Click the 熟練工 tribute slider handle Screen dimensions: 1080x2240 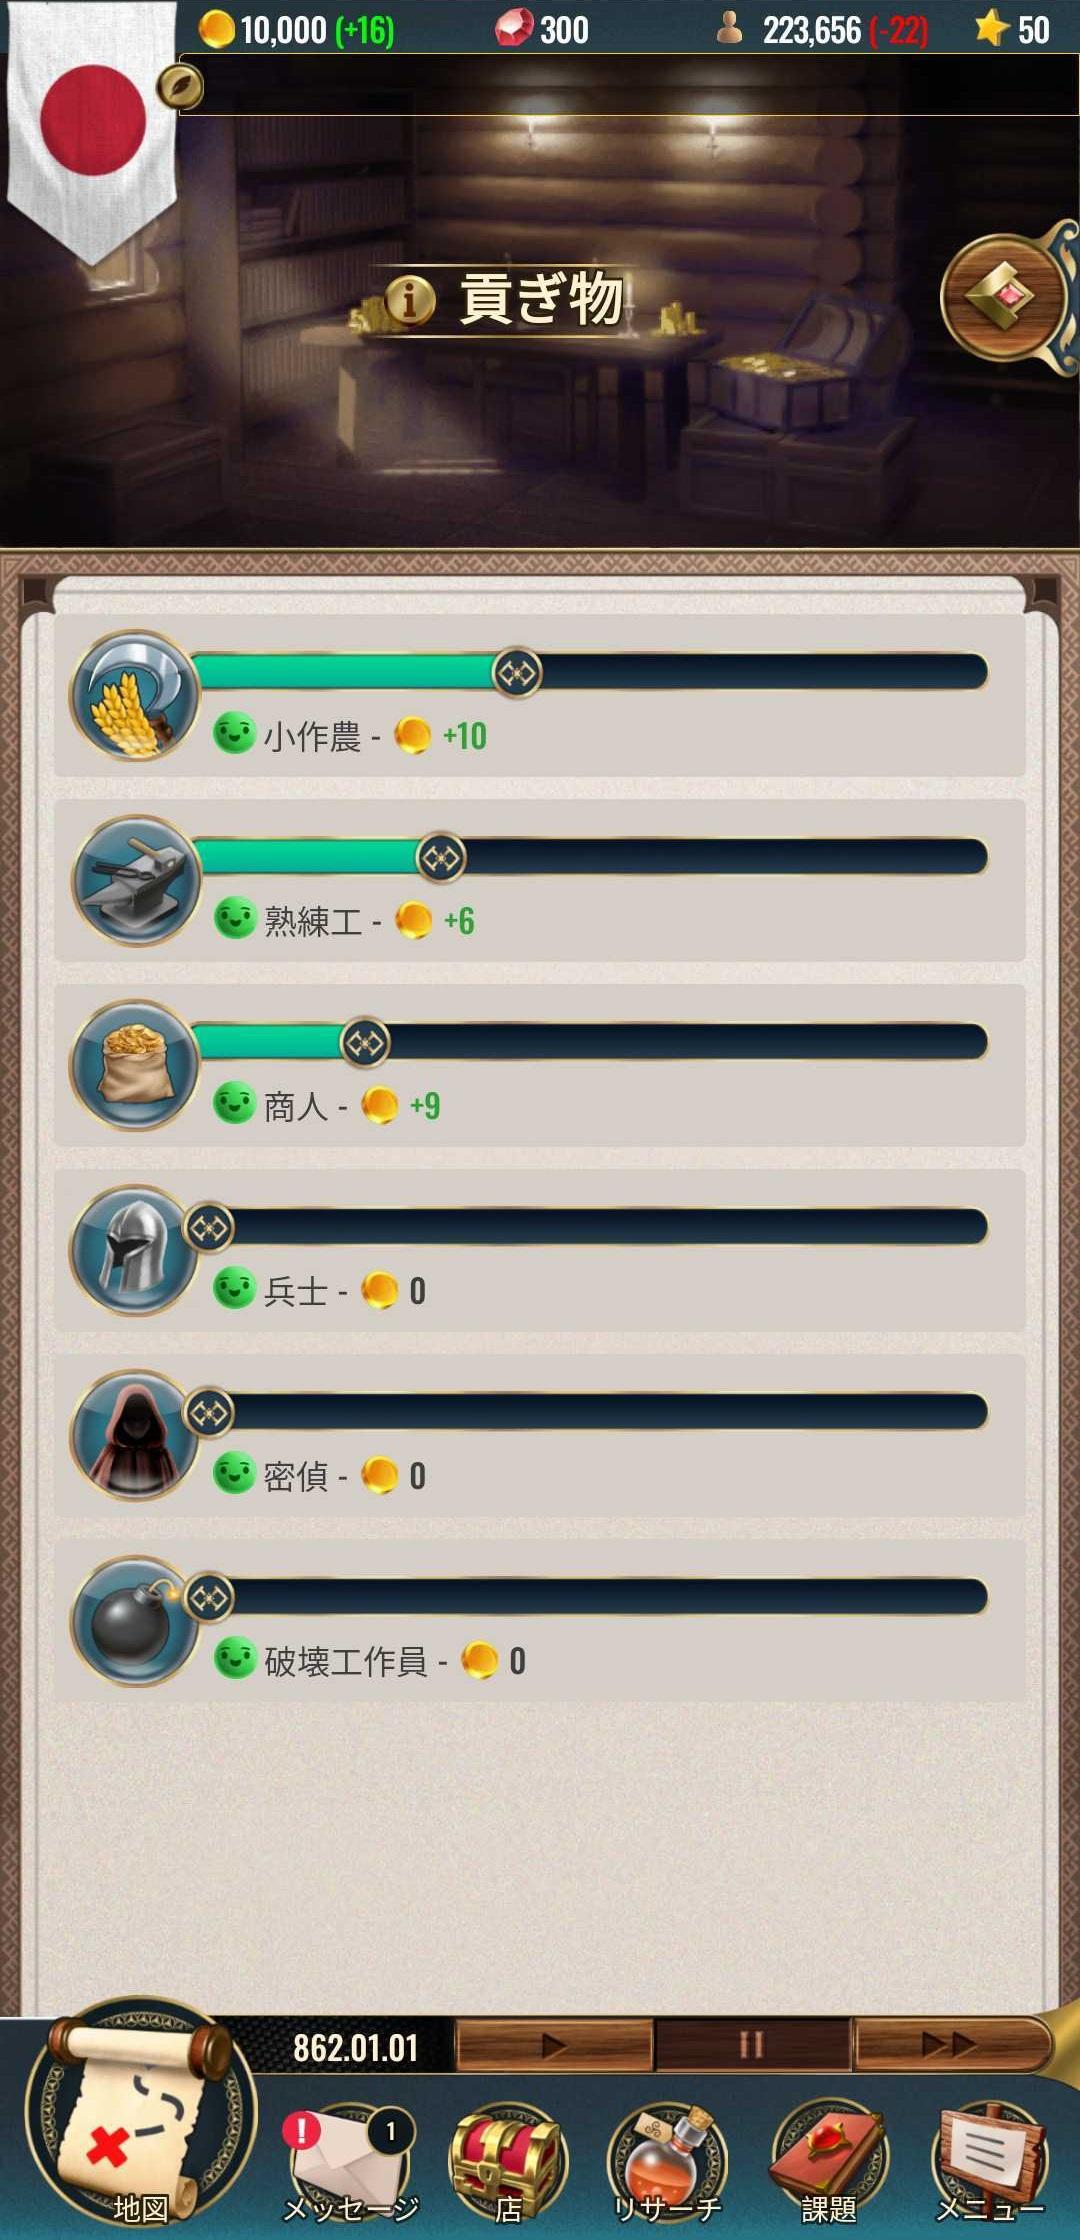[441, 858]
